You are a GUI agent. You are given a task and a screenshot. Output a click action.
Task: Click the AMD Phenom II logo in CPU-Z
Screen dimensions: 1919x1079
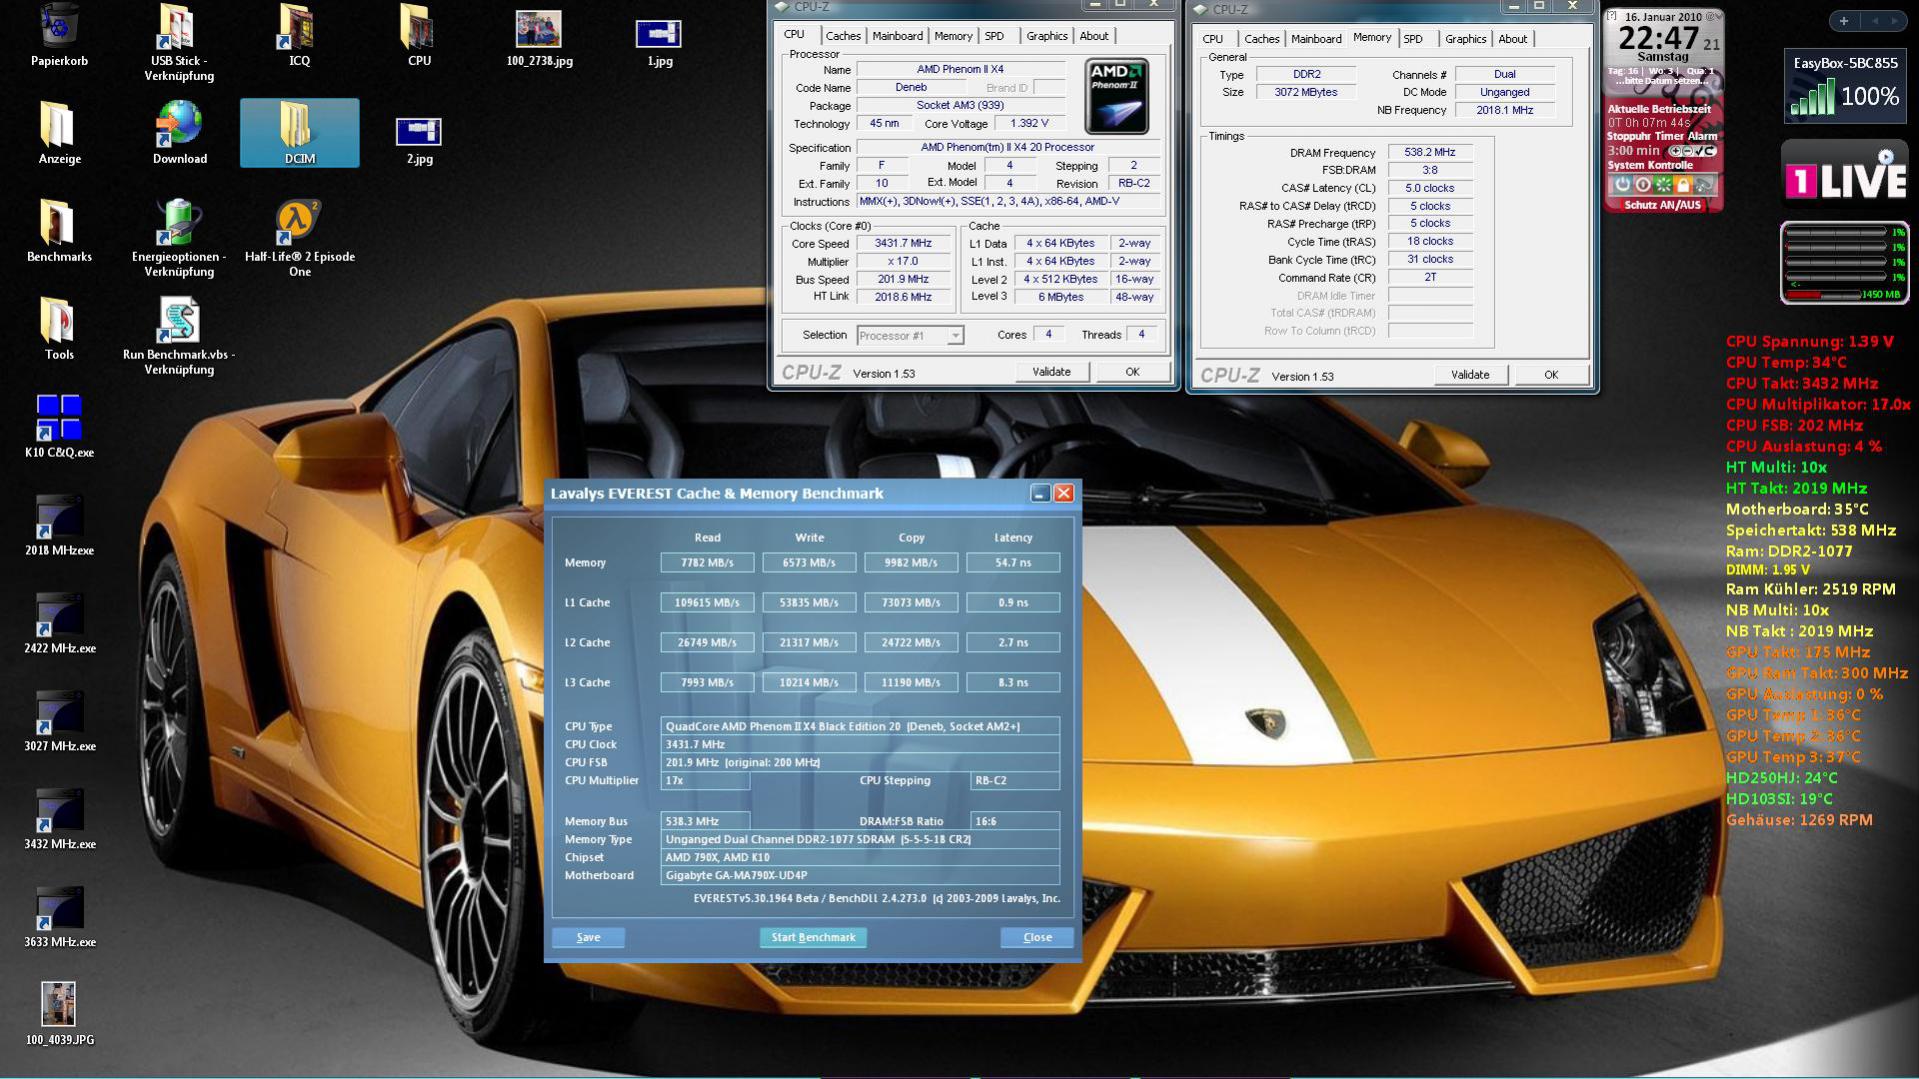(1116, 96)
